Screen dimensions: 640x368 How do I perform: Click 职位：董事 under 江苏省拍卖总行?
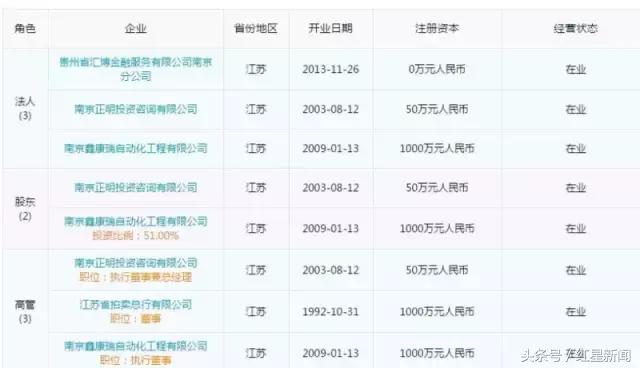[x=136, y=319]
